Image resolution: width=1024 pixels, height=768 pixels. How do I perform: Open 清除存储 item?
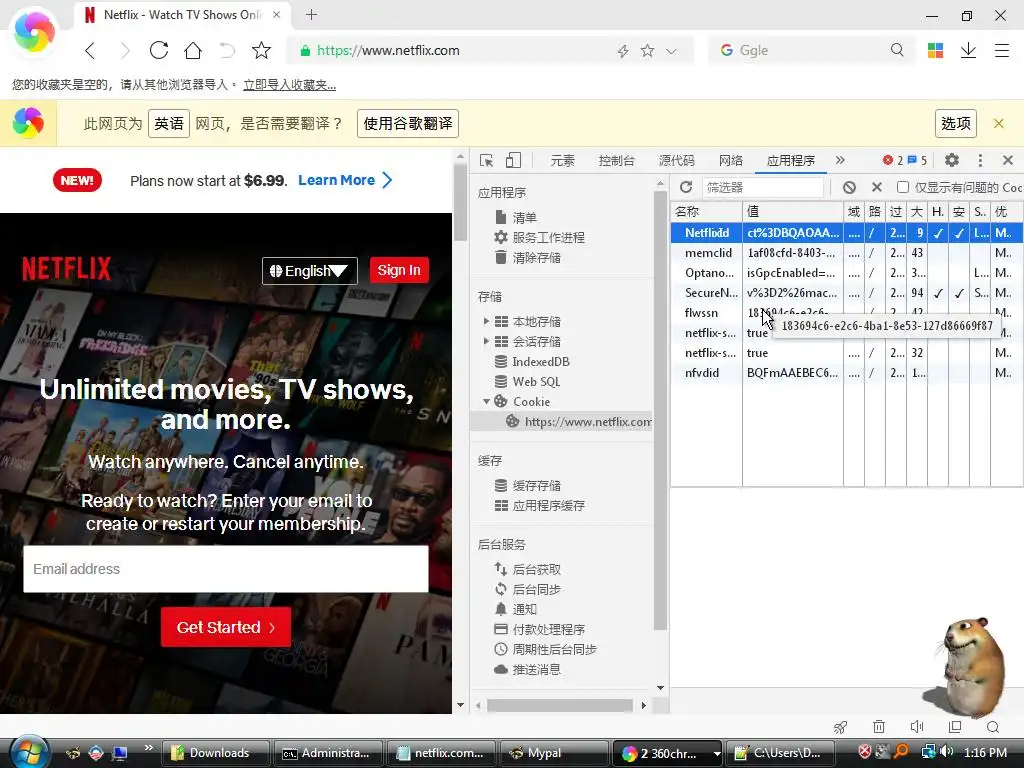pos(536,257)
